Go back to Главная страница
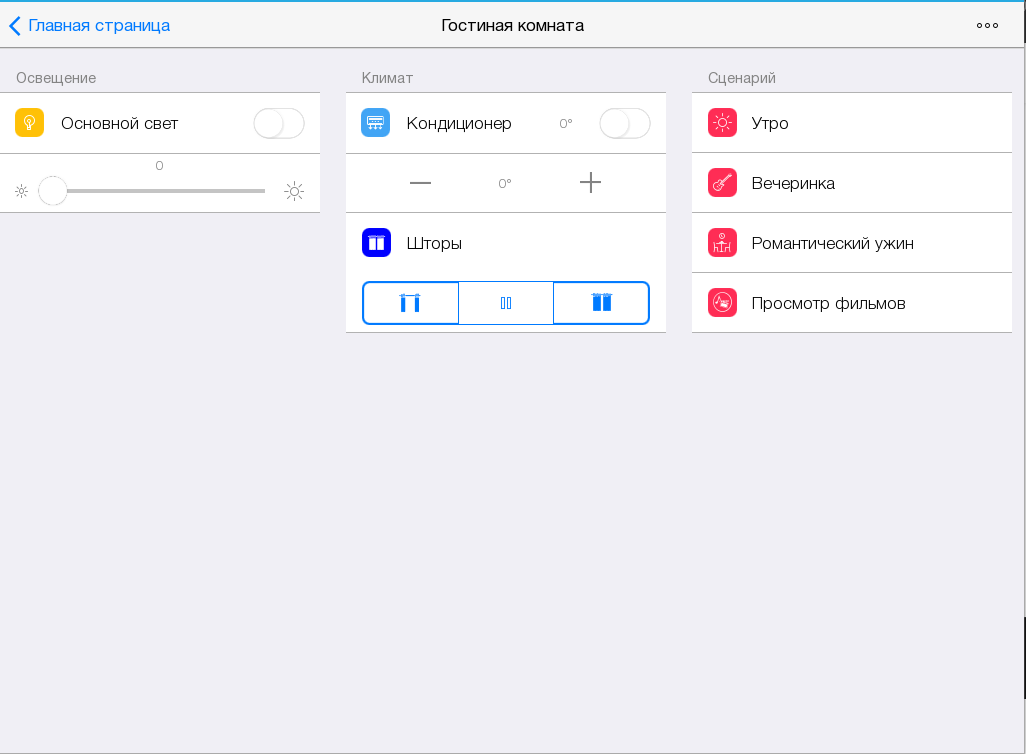 (89, 25)
